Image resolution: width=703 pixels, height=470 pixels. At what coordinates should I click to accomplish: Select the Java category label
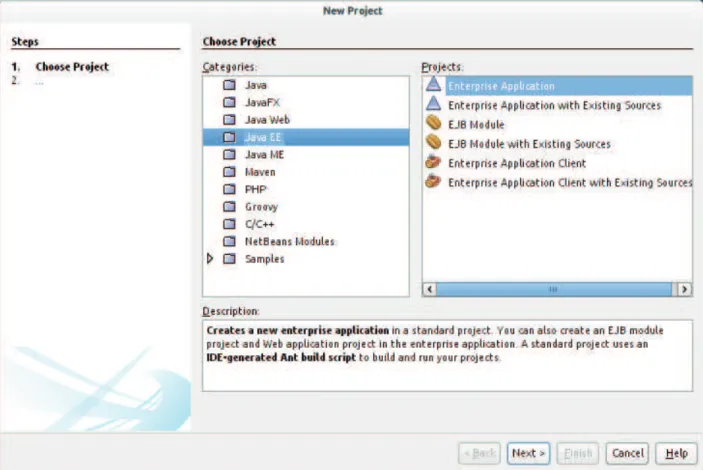pos(256,85)
